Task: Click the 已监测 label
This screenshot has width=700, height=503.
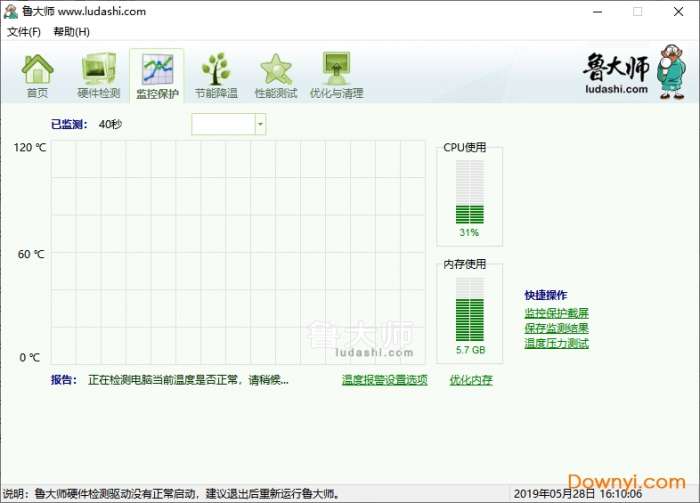Action: 69,124
